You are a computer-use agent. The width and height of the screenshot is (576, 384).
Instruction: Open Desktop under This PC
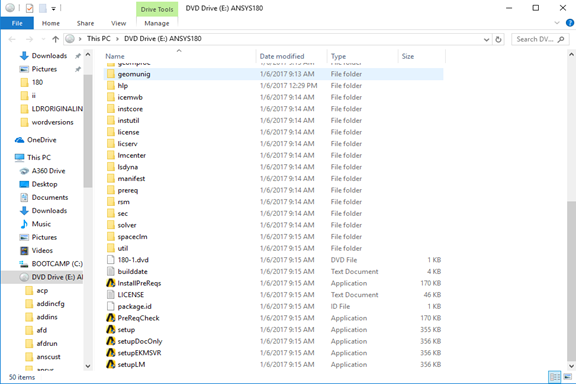pos(39,184)
